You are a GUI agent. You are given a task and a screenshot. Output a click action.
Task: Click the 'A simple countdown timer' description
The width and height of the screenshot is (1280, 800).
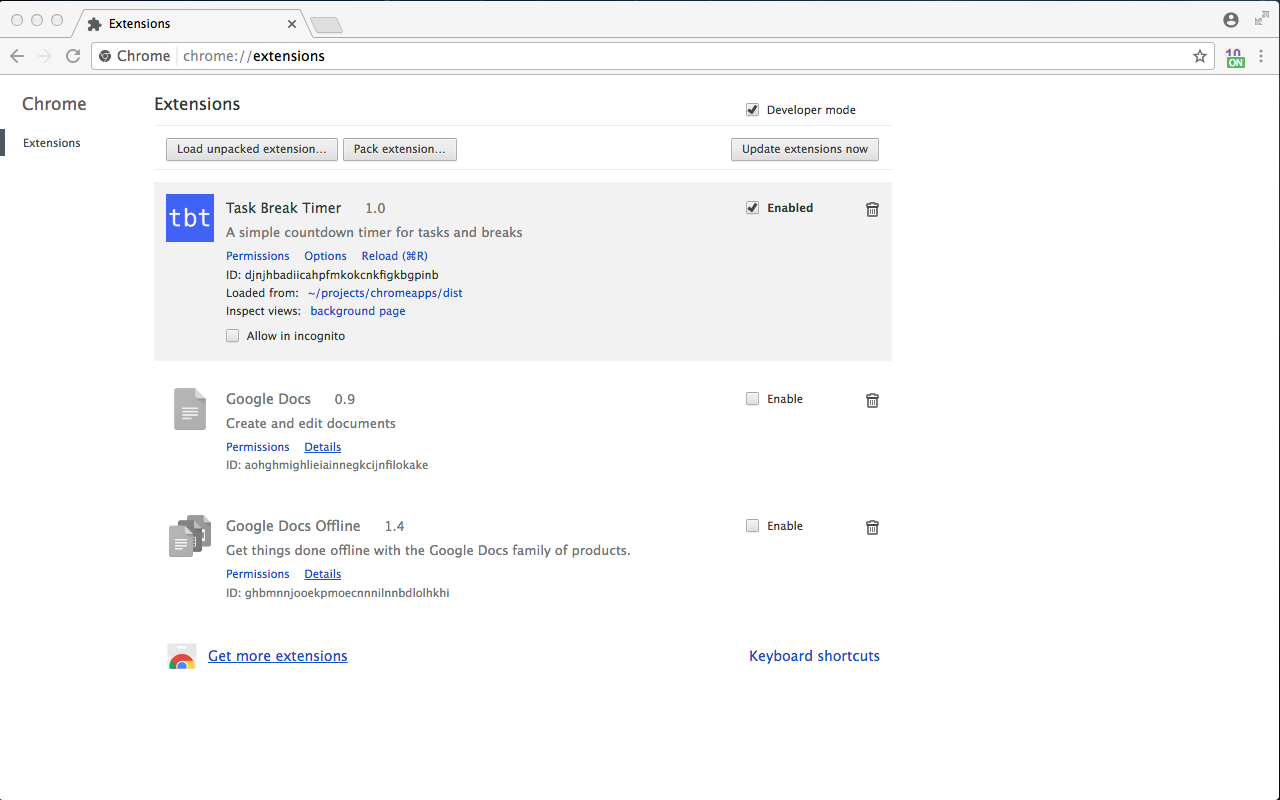click(x=374, y=232)
